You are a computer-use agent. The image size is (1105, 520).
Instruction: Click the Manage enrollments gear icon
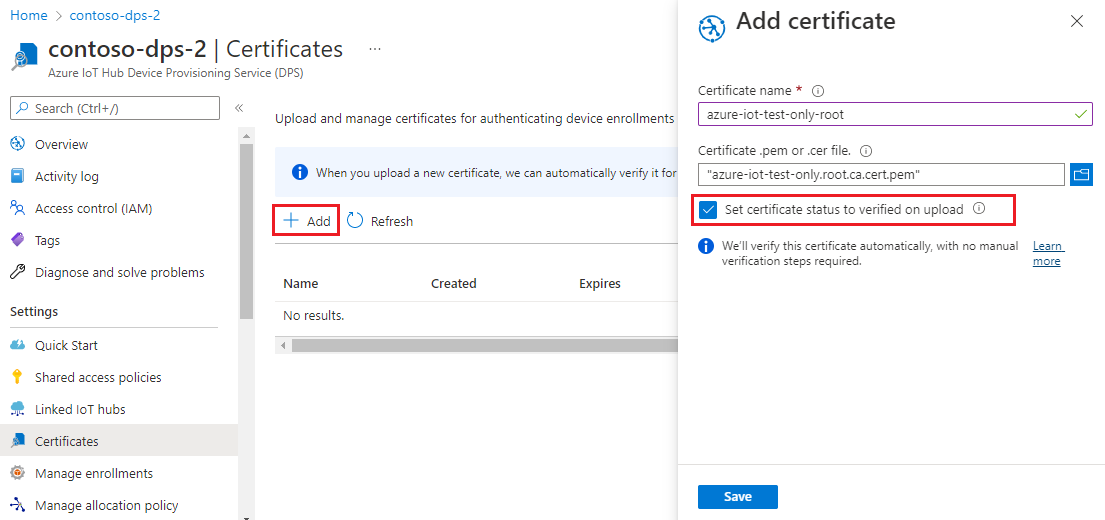[18, 473]
